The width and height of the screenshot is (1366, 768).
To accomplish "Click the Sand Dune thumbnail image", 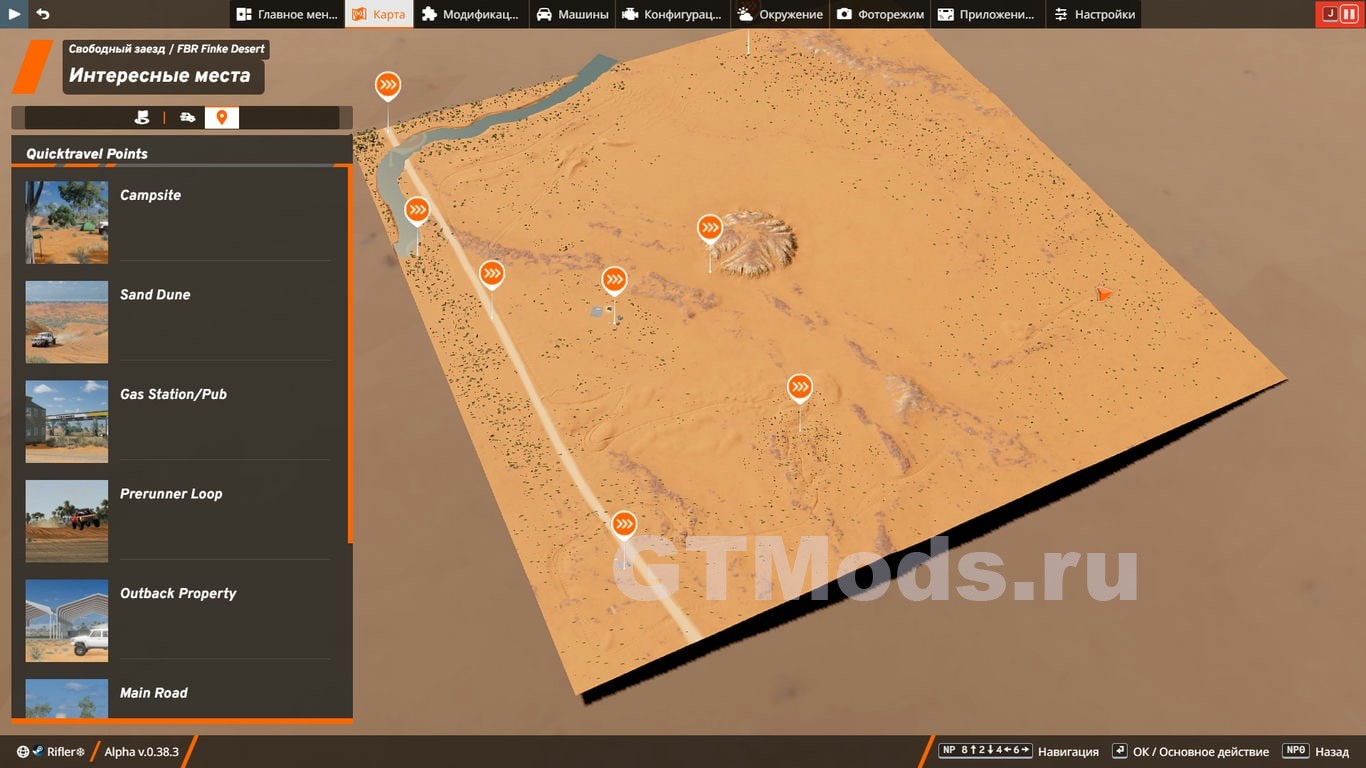I will (x=67, y=321).
